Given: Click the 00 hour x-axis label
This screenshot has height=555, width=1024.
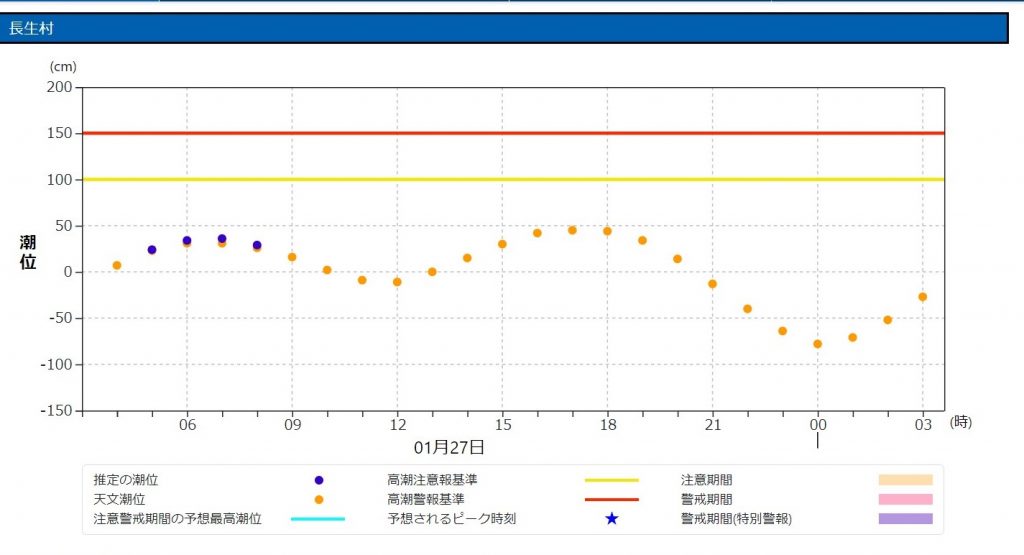Looking at the screenshot, I should (818, 425).
